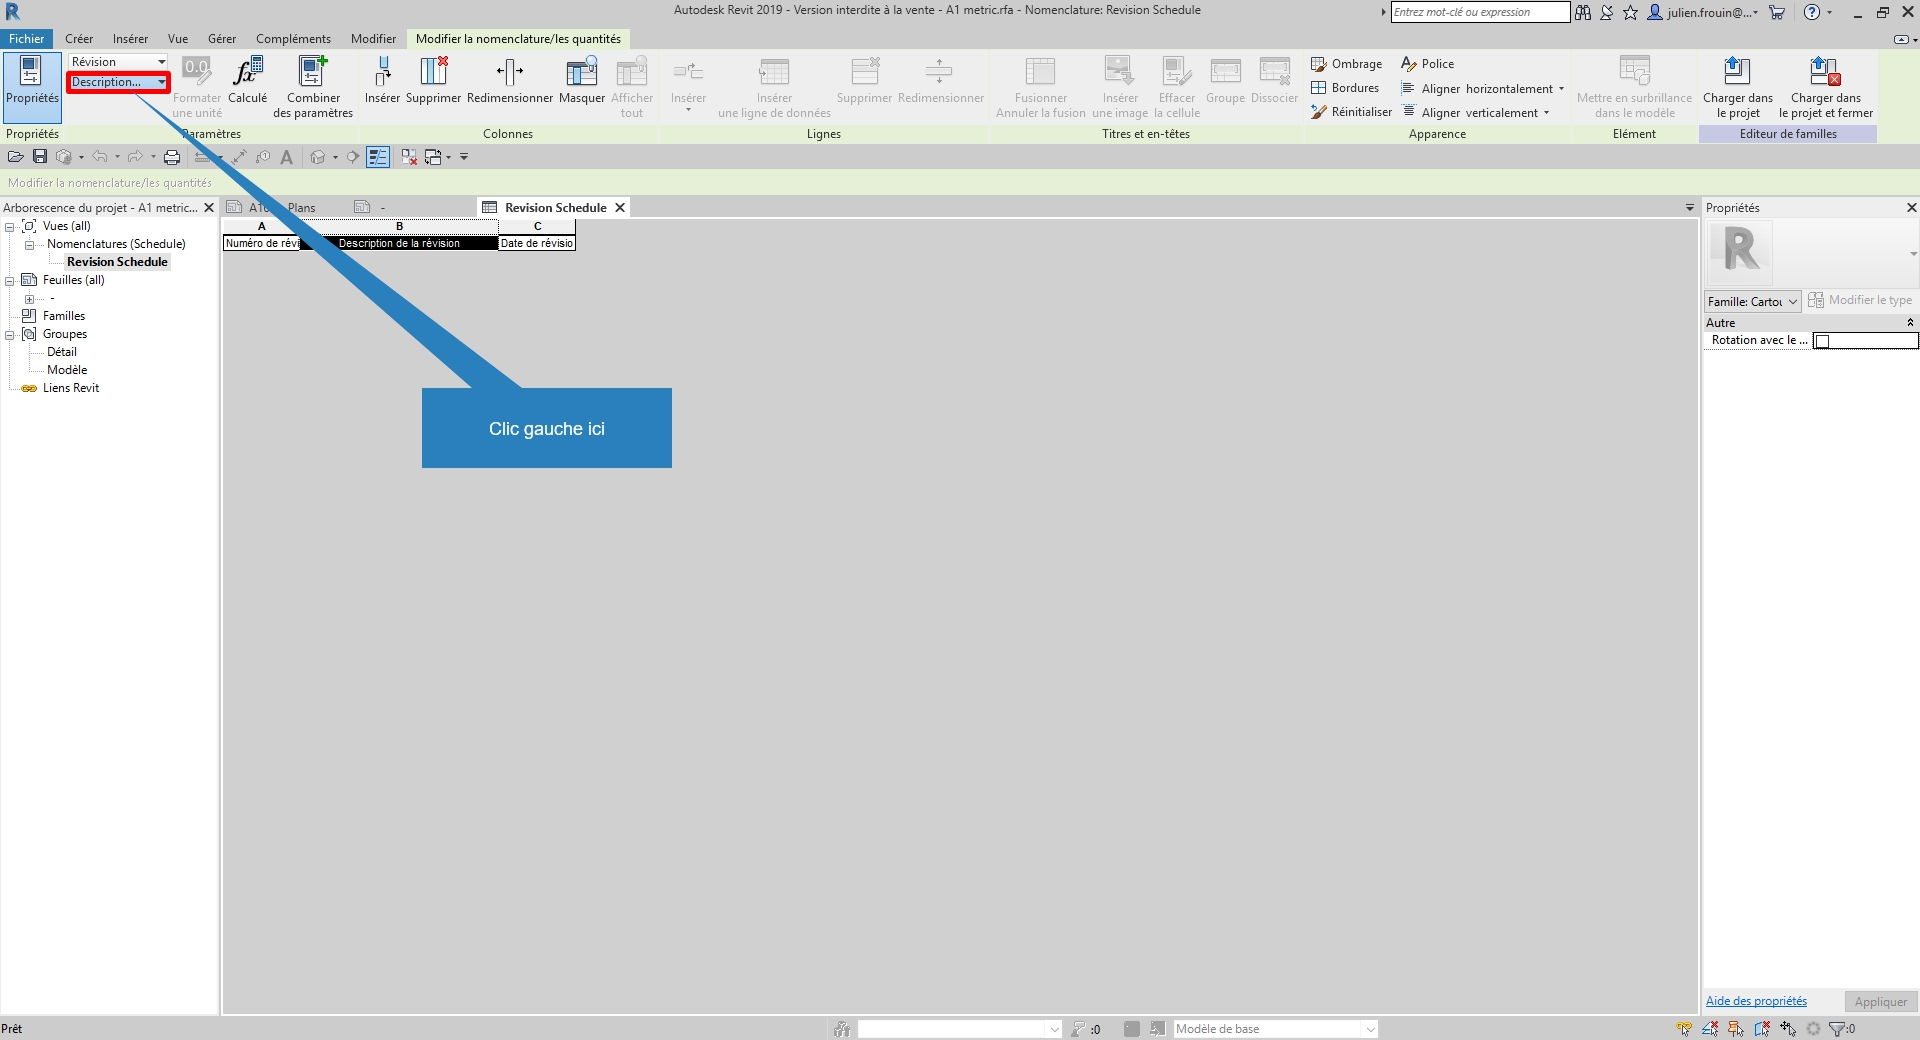Open the Gérer ribbon tab

[222, 39]
